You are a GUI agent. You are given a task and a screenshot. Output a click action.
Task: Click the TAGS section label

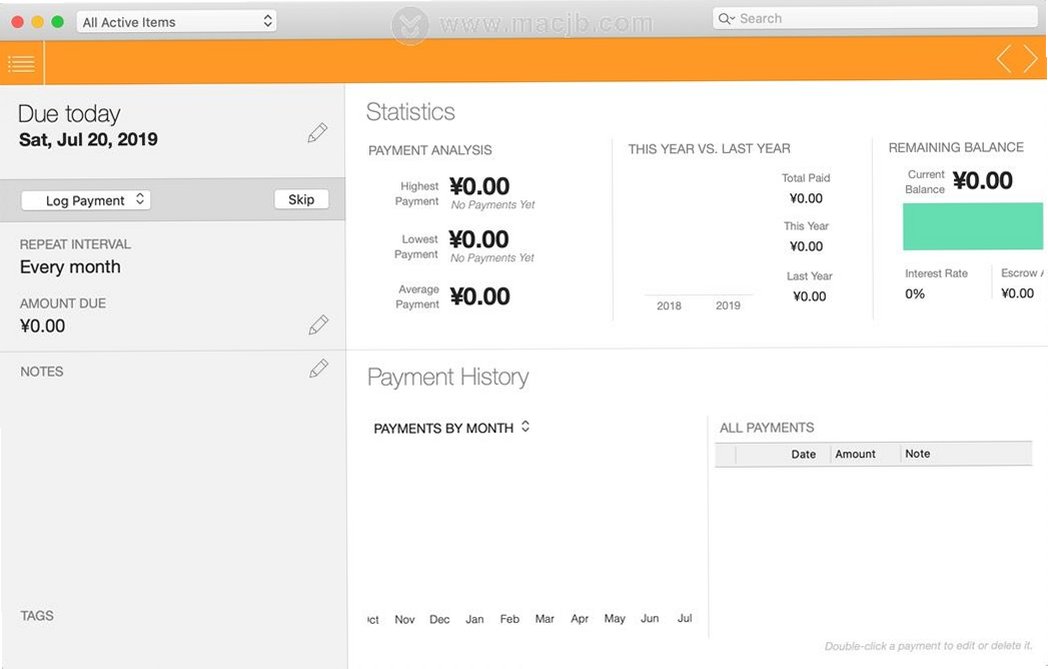[x=37, y=616]
